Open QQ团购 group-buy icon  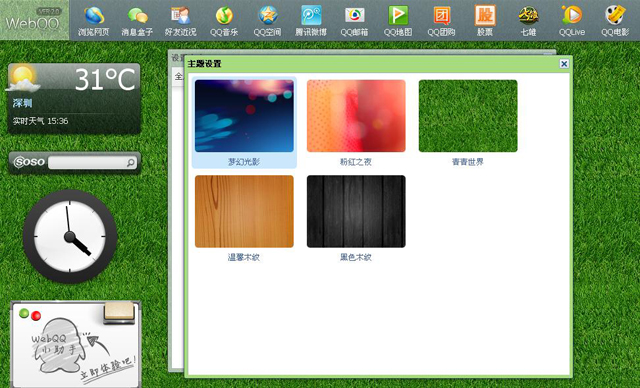coord(441,20)
